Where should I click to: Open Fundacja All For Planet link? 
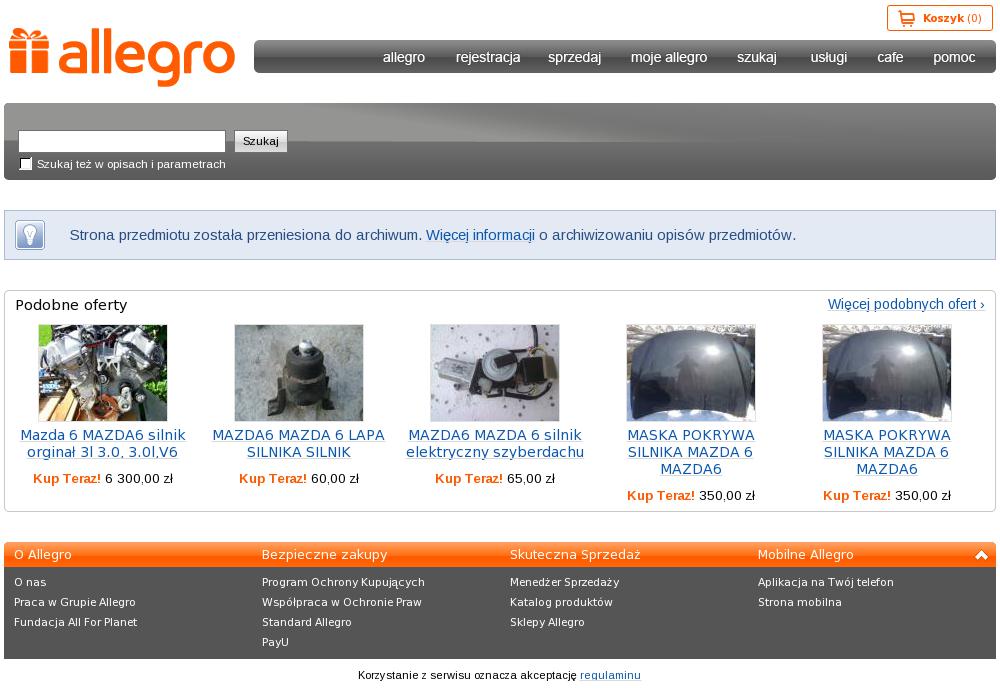75,622
